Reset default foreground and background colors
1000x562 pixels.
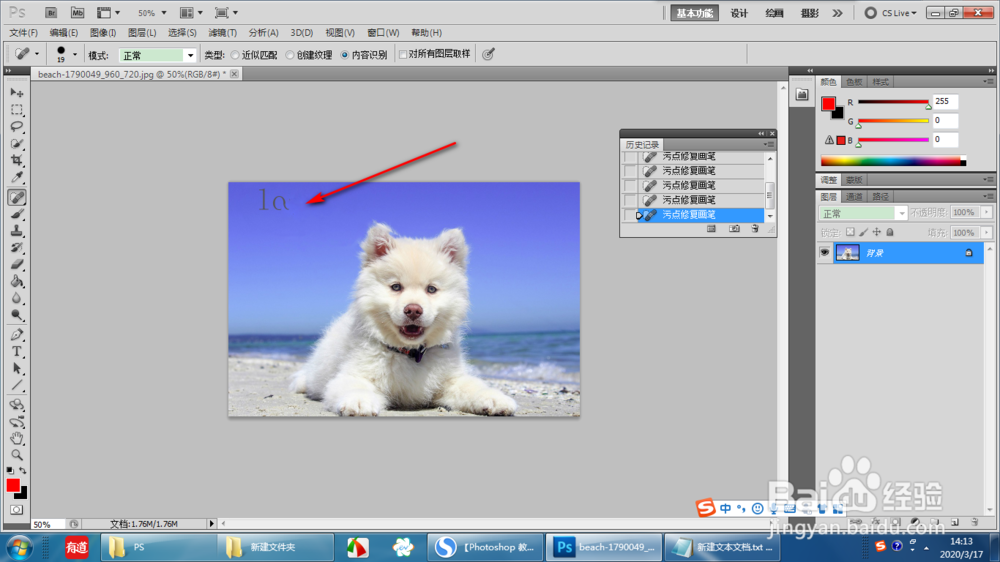pos(10,471)
